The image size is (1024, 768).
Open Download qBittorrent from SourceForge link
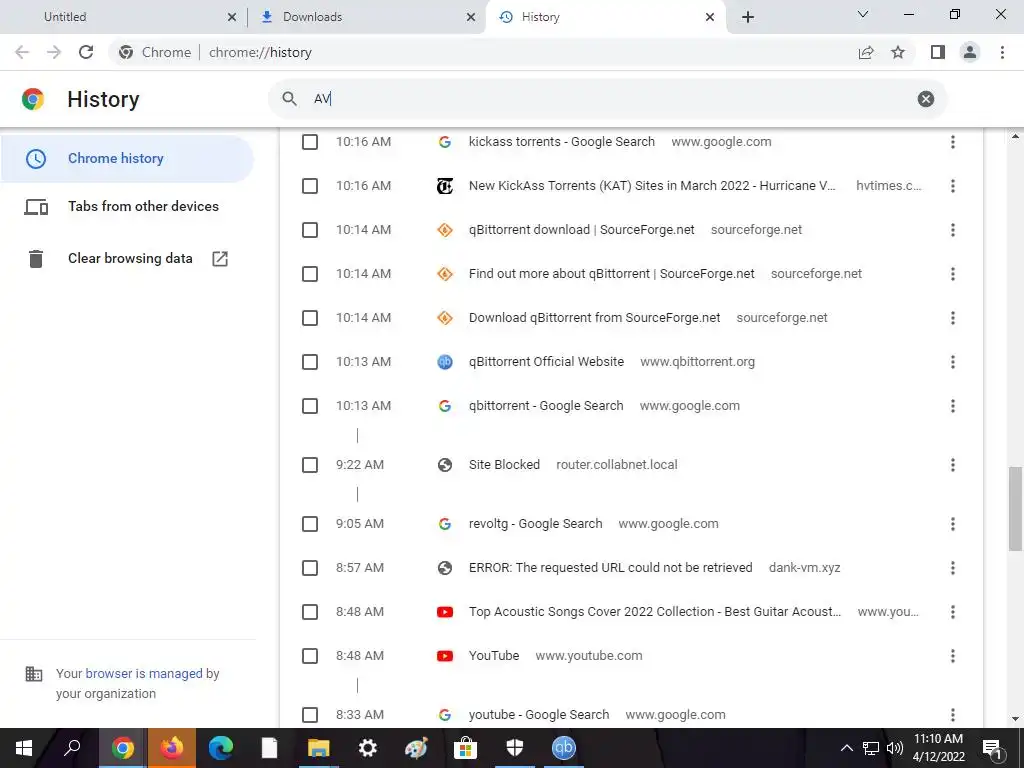tap(594, 318)
